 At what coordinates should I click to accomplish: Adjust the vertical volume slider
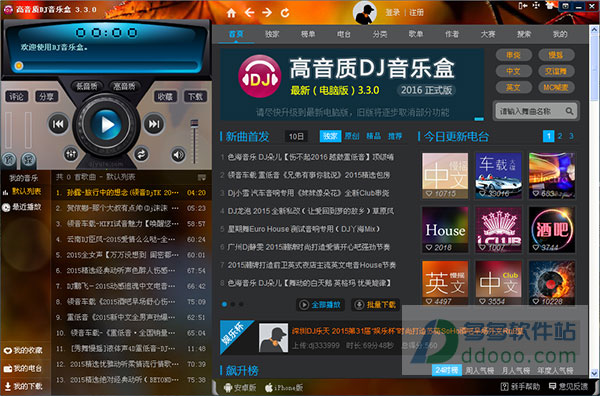195,141
